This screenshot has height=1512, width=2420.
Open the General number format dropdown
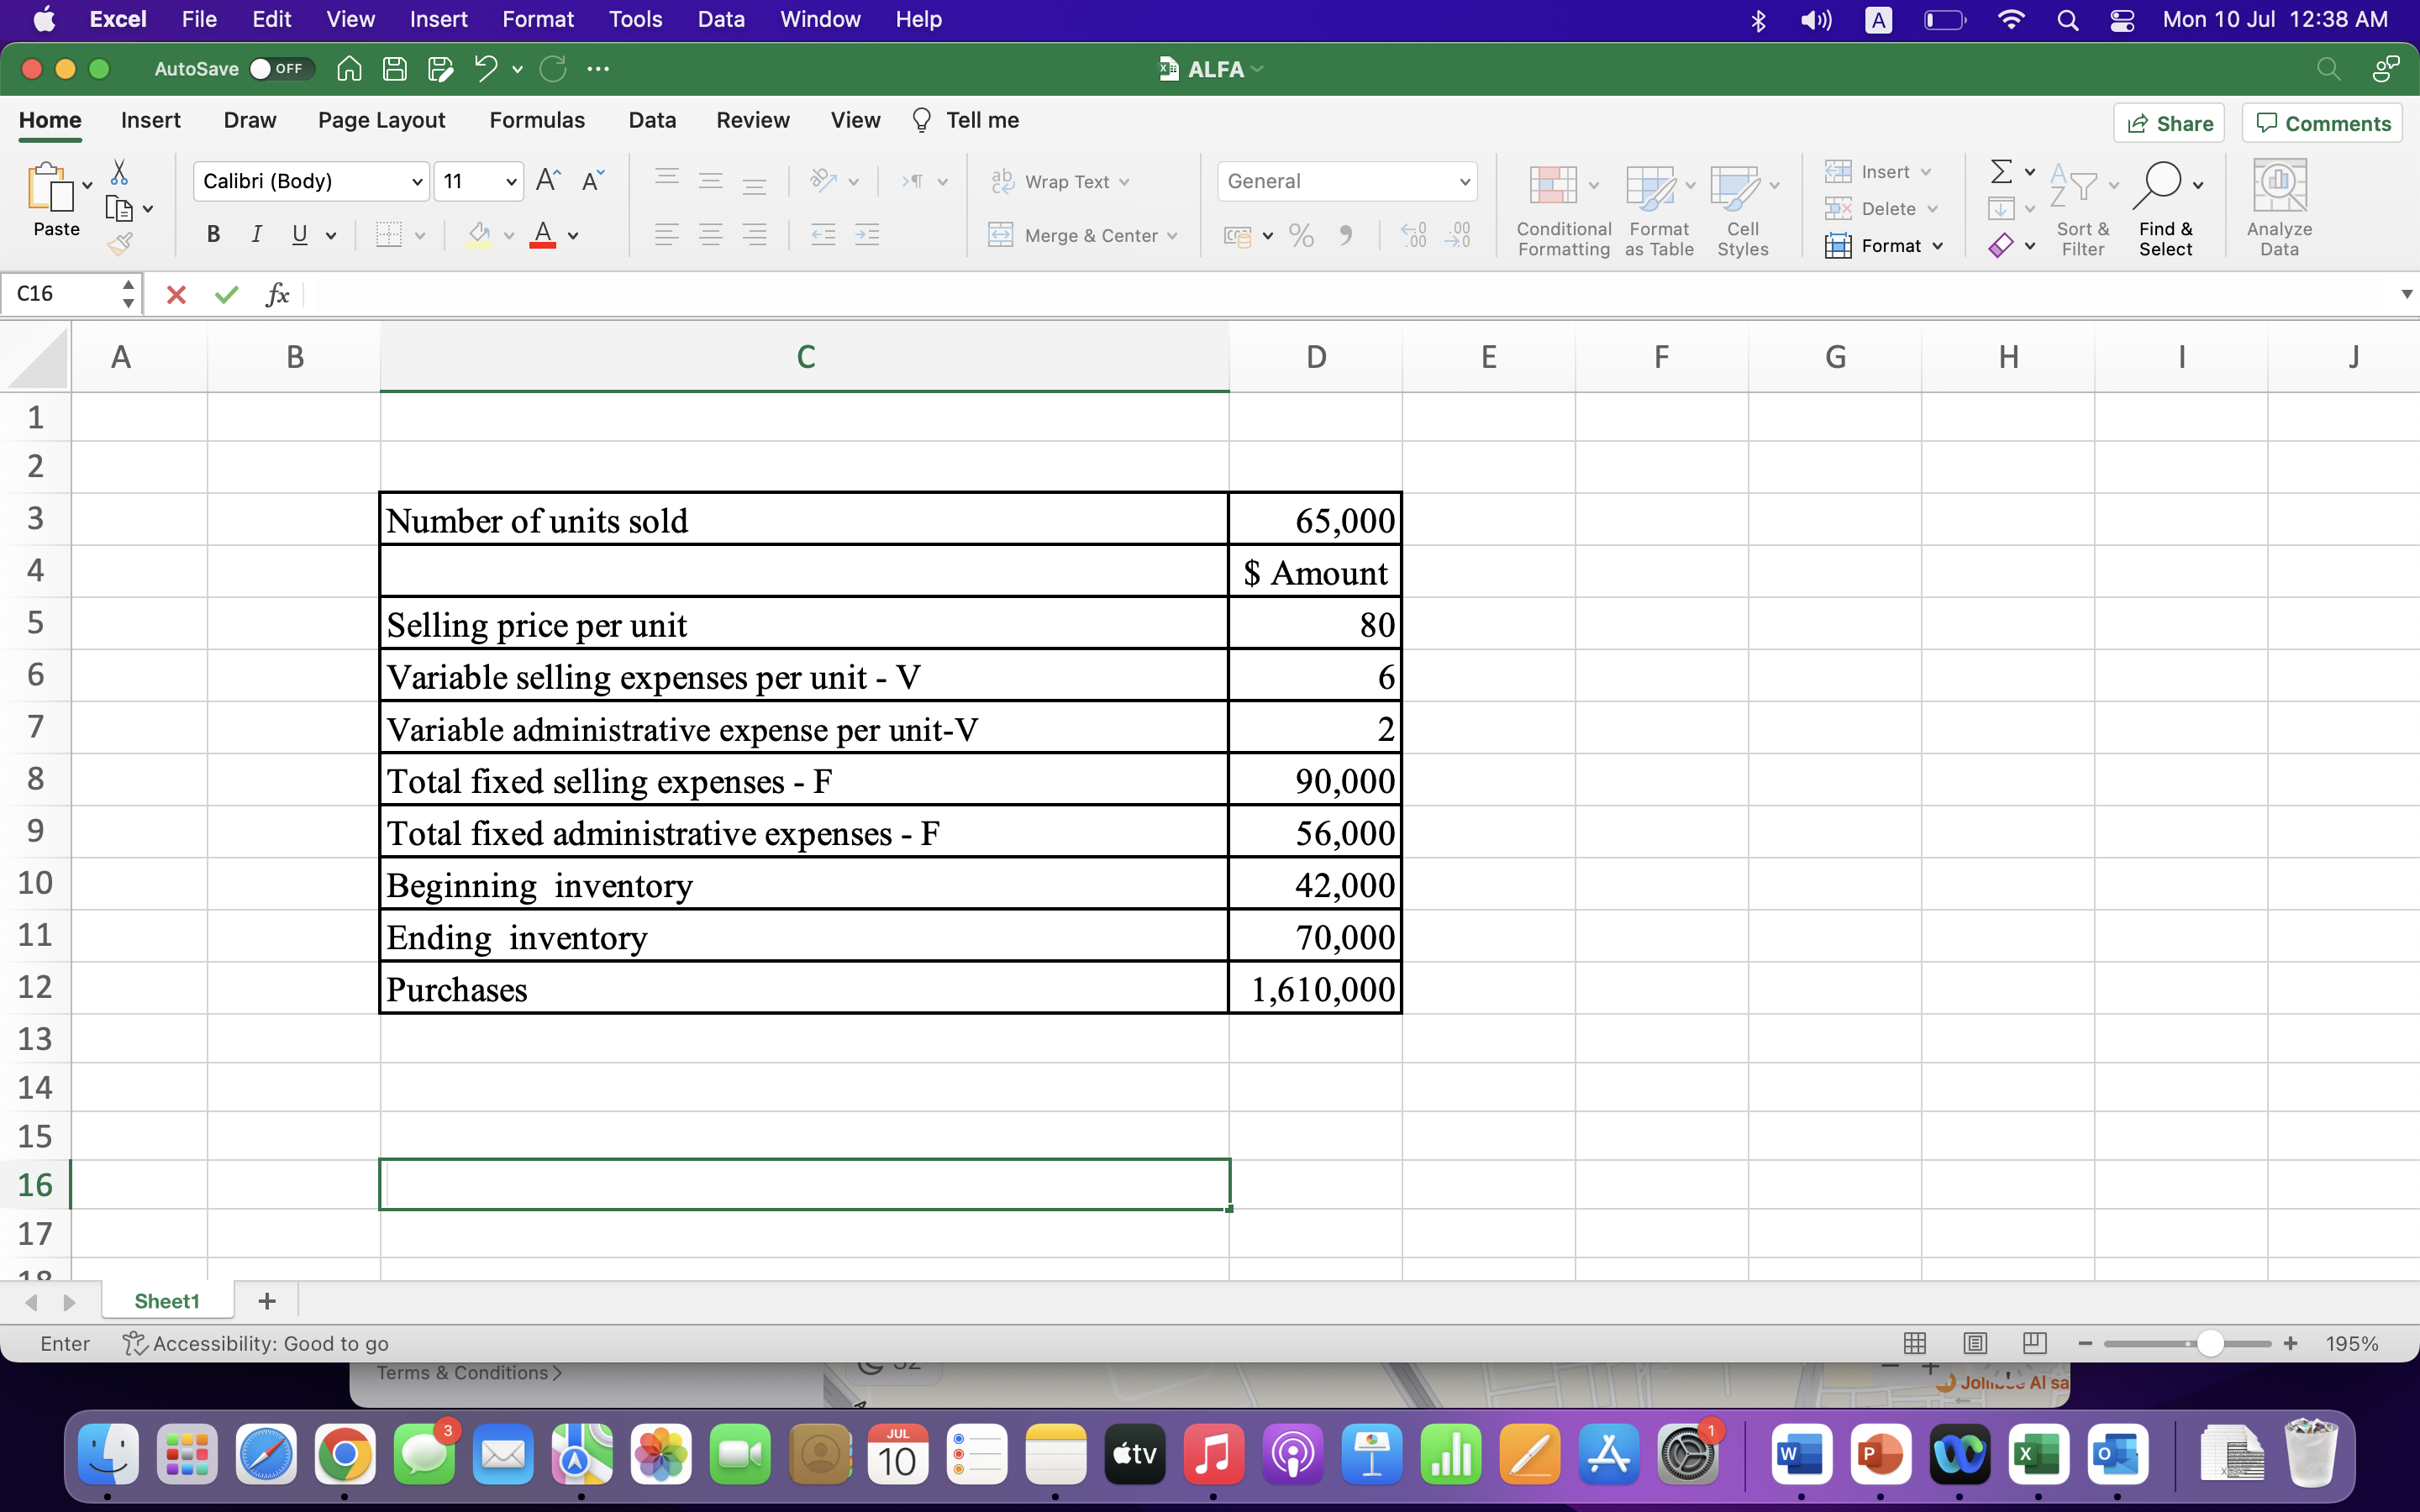(1462, 181)
